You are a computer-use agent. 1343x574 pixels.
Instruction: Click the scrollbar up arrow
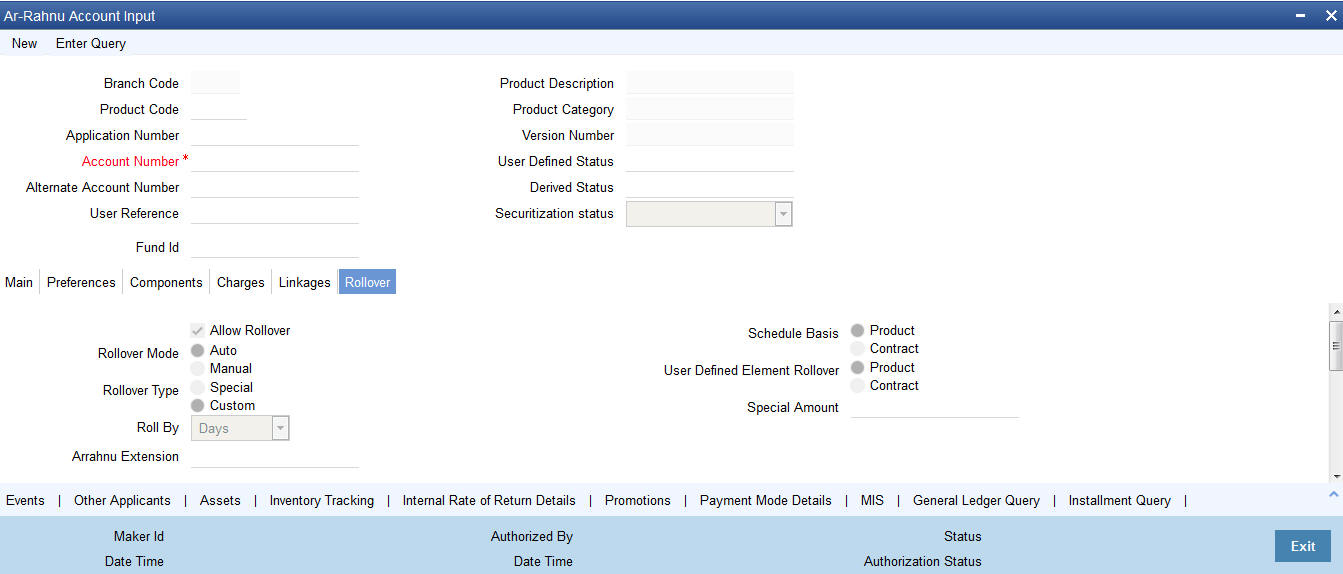(1335, 312)
